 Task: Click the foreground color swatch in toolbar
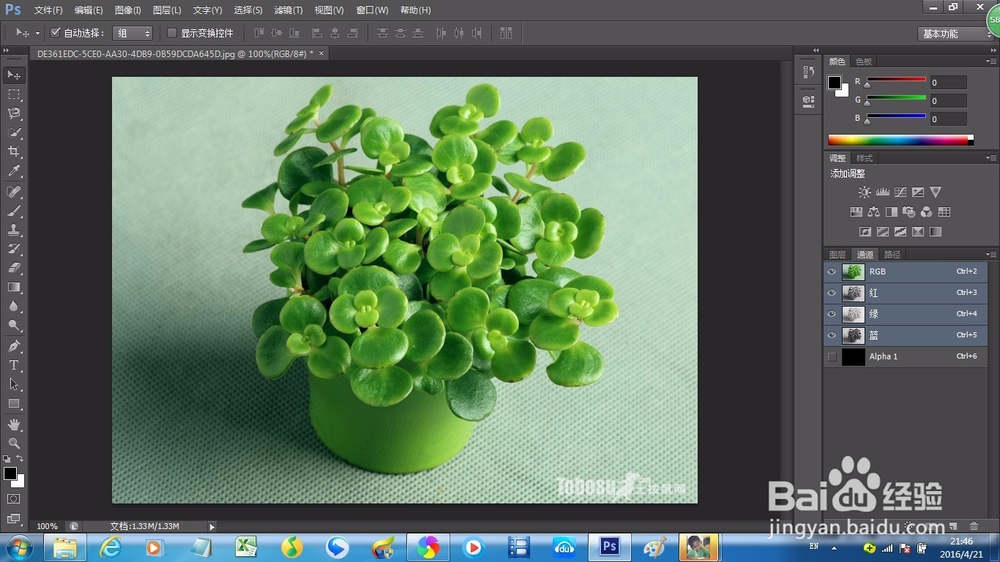9,473
